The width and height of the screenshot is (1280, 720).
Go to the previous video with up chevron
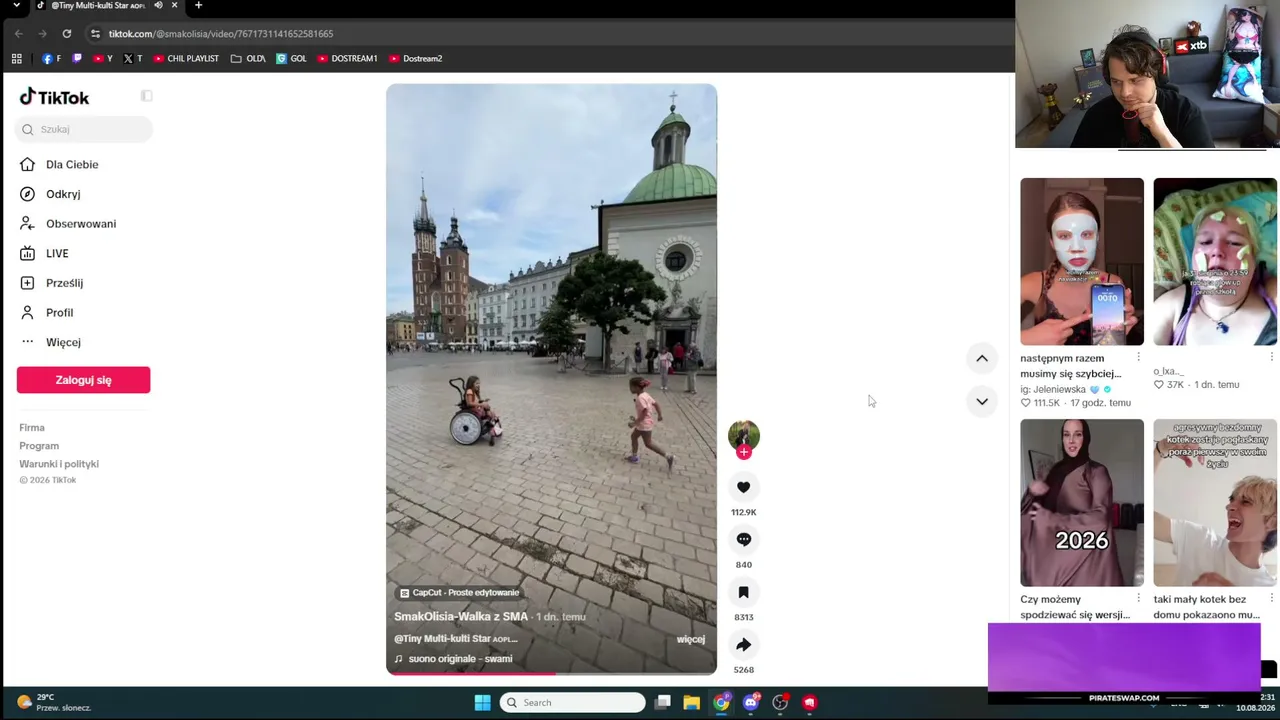[x=982, y=358]
